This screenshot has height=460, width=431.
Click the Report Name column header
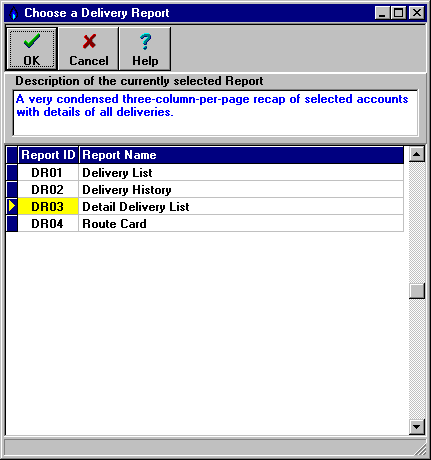(x=241, y=155)
